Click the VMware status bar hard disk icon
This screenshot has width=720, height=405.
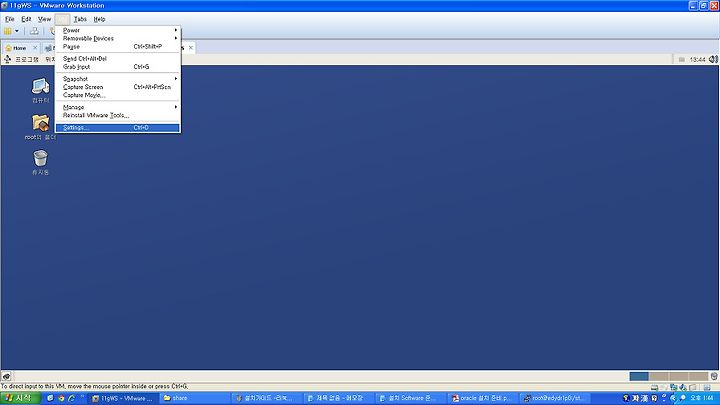pos(654,388)
